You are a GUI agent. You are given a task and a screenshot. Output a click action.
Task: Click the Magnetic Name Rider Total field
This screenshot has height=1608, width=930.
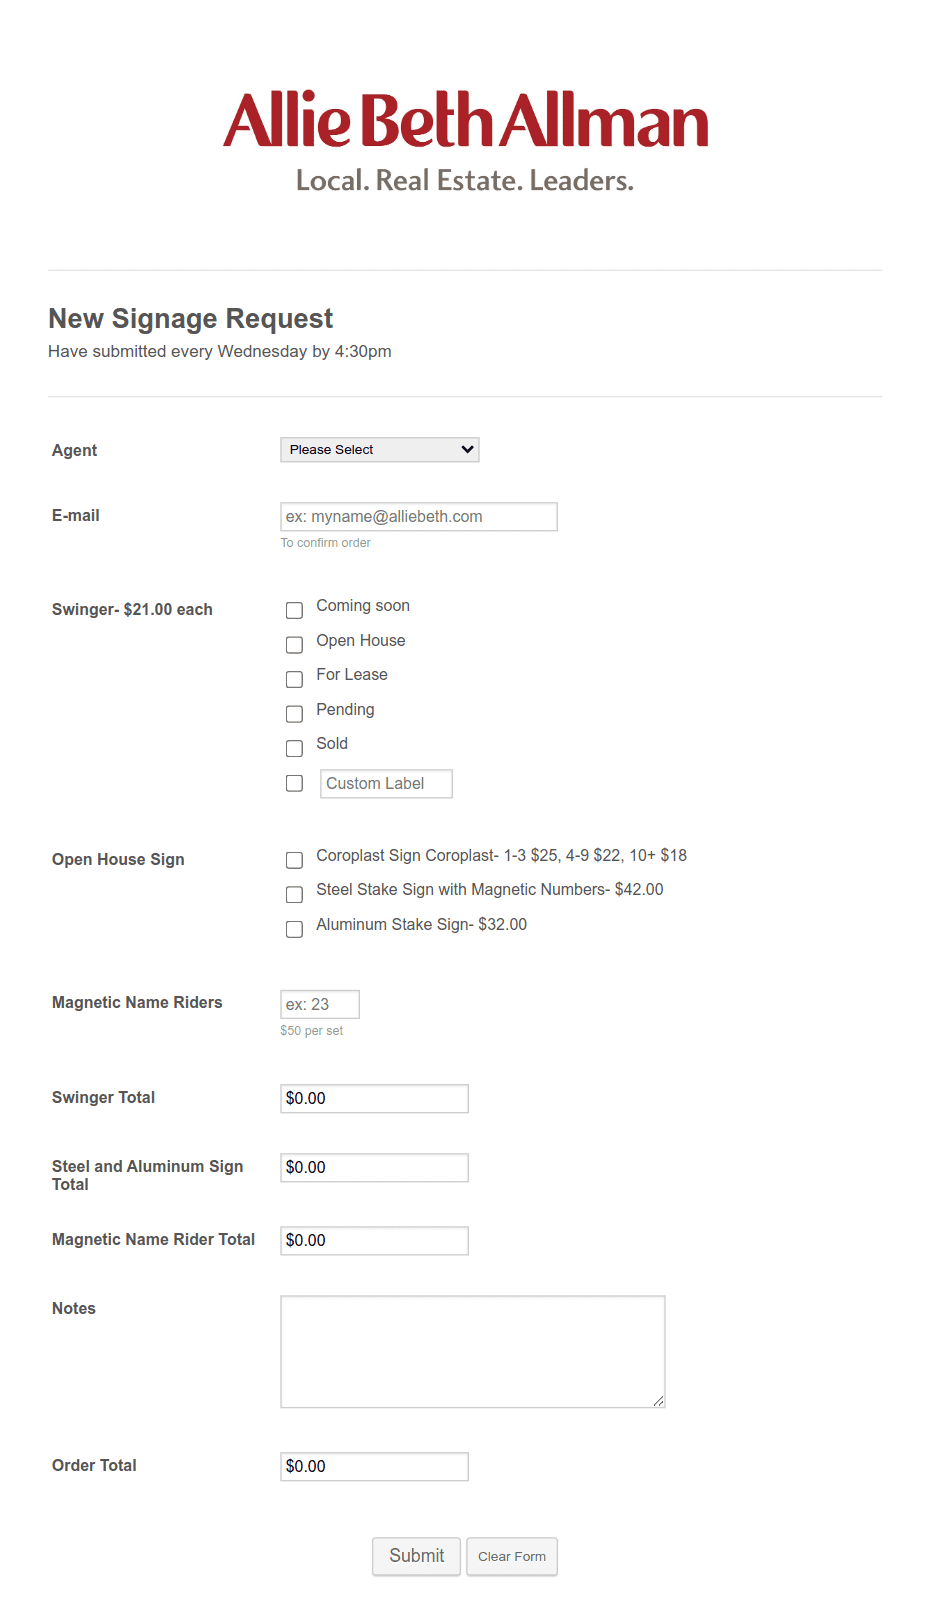(x=374, y=1241)
